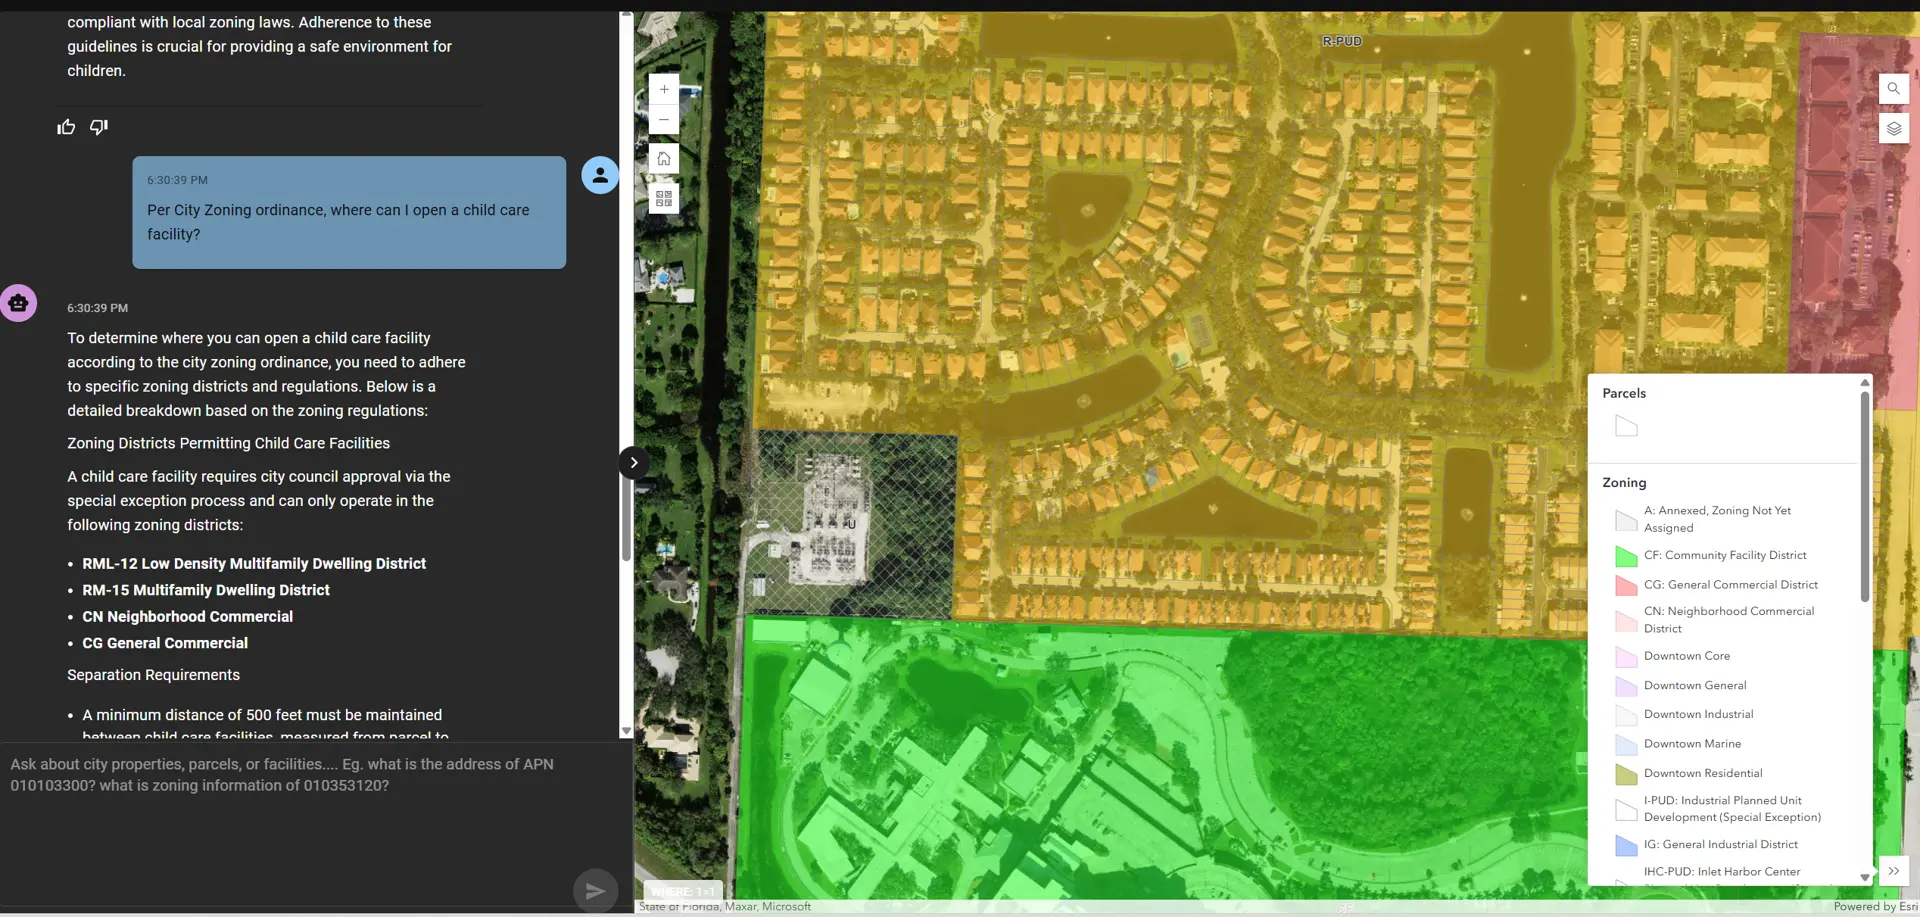Click the zoom out minus icon
The width and height of the screenshot is (1920, 917).
[663, 119]
